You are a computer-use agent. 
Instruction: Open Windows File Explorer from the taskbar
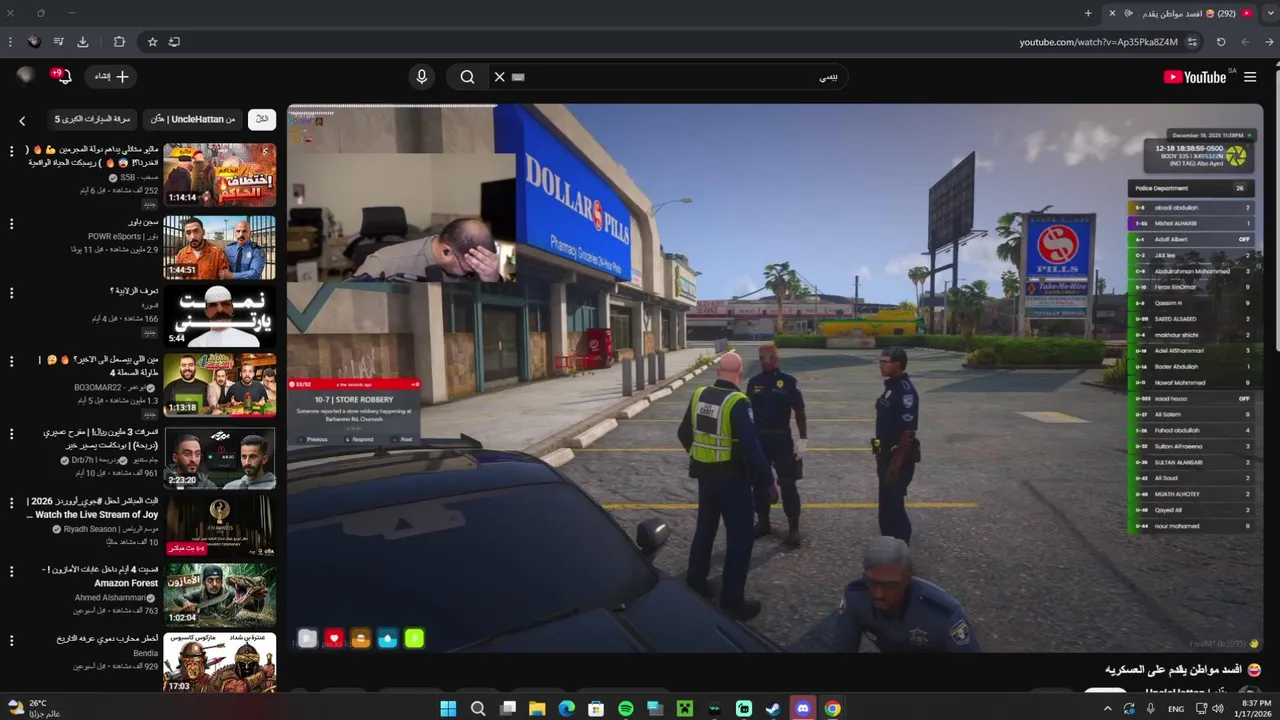537,708
